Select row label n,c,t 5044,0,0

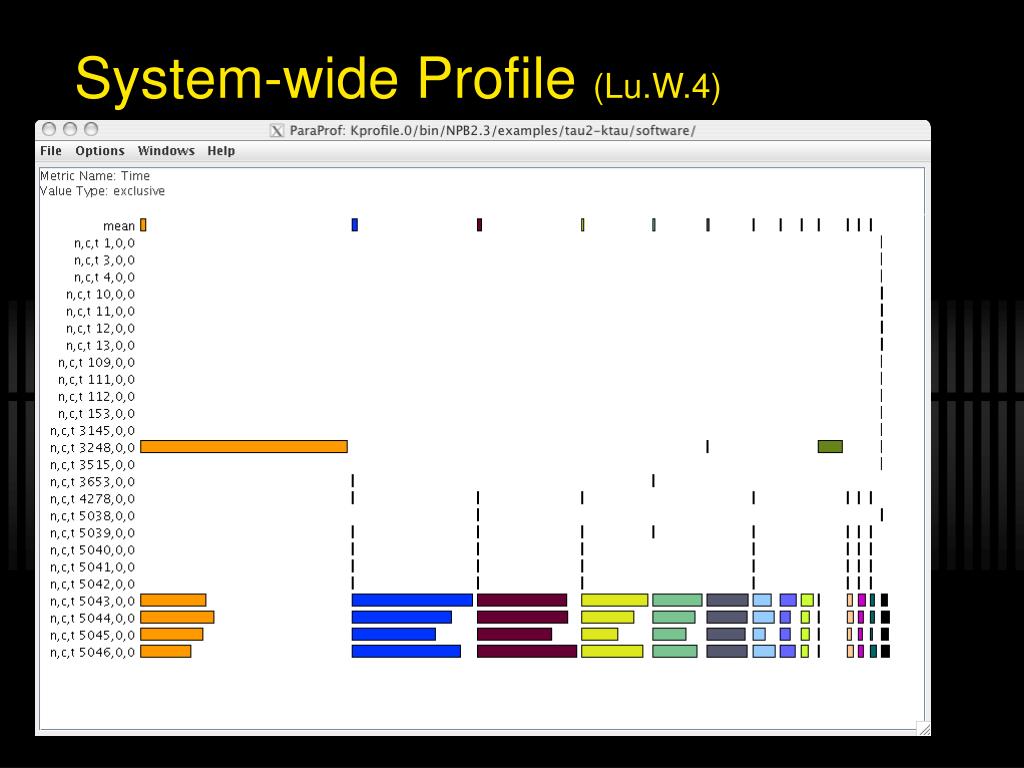pyautogui.click(x=93, y=618)
